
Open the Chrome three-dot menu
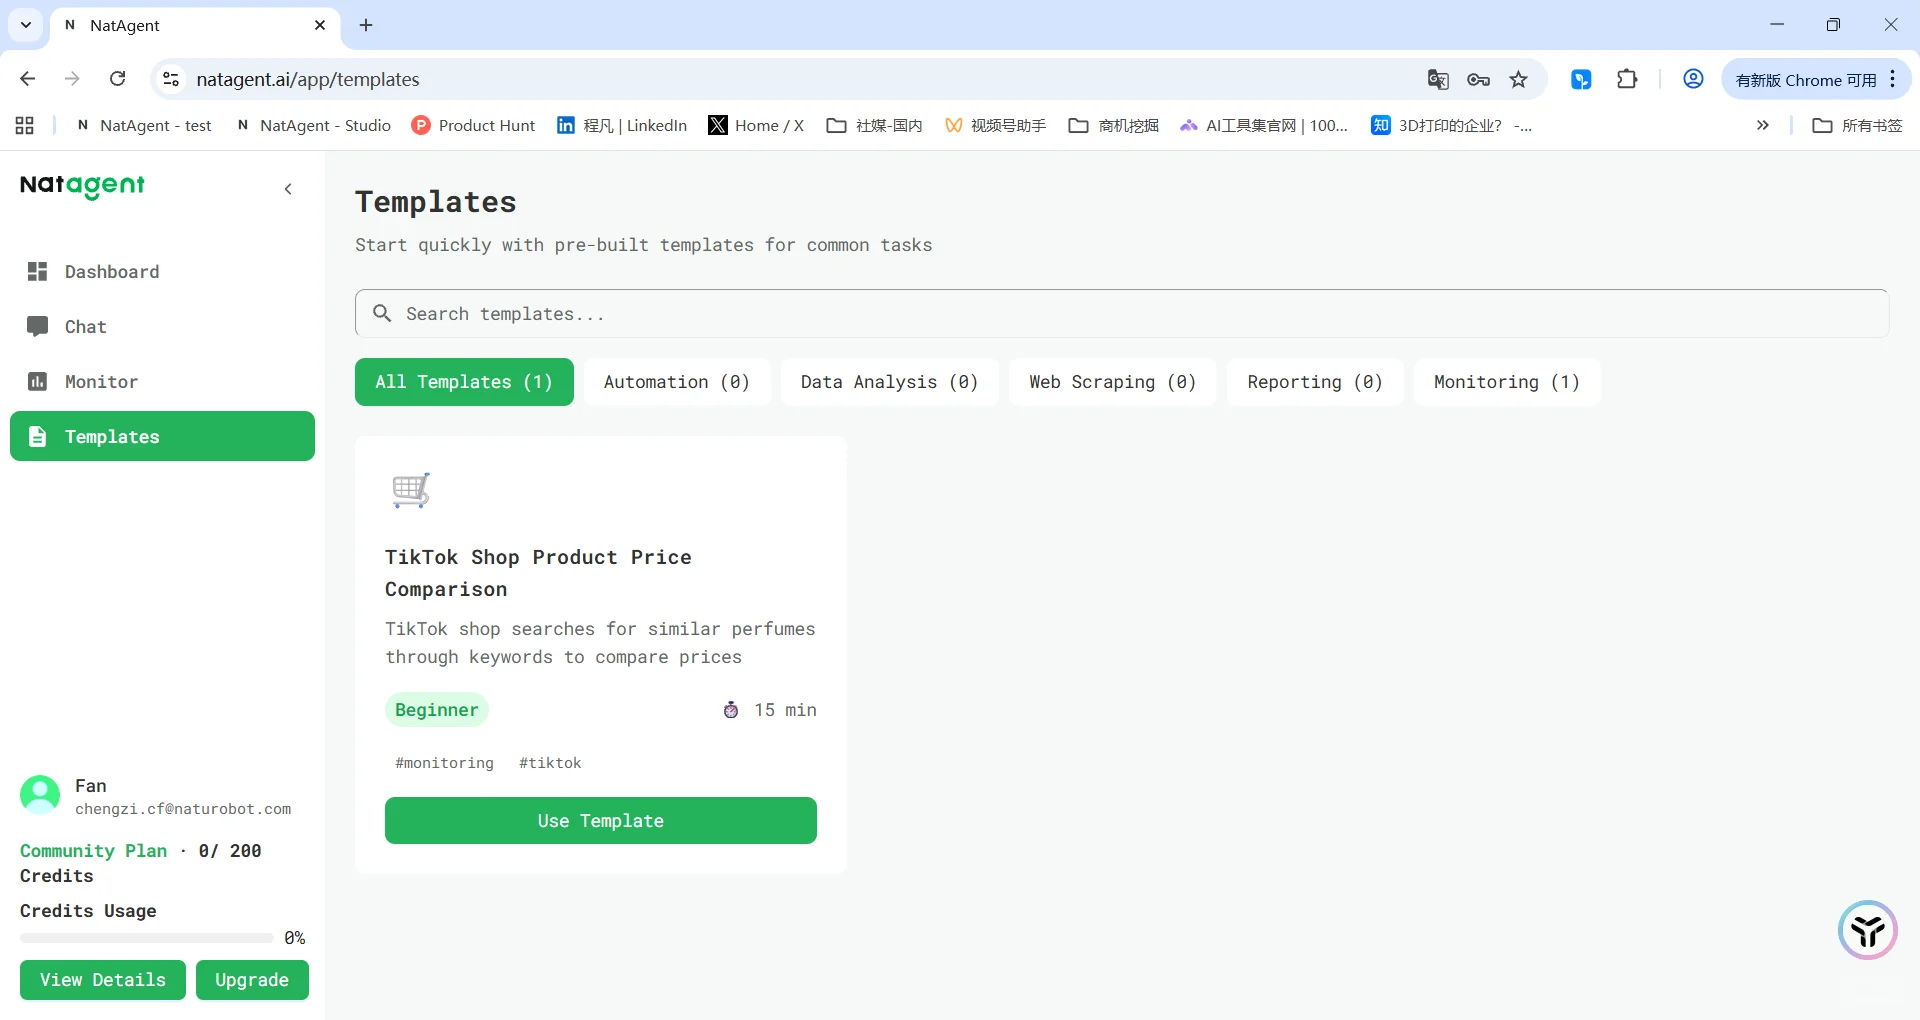[x=1893, y=80]
